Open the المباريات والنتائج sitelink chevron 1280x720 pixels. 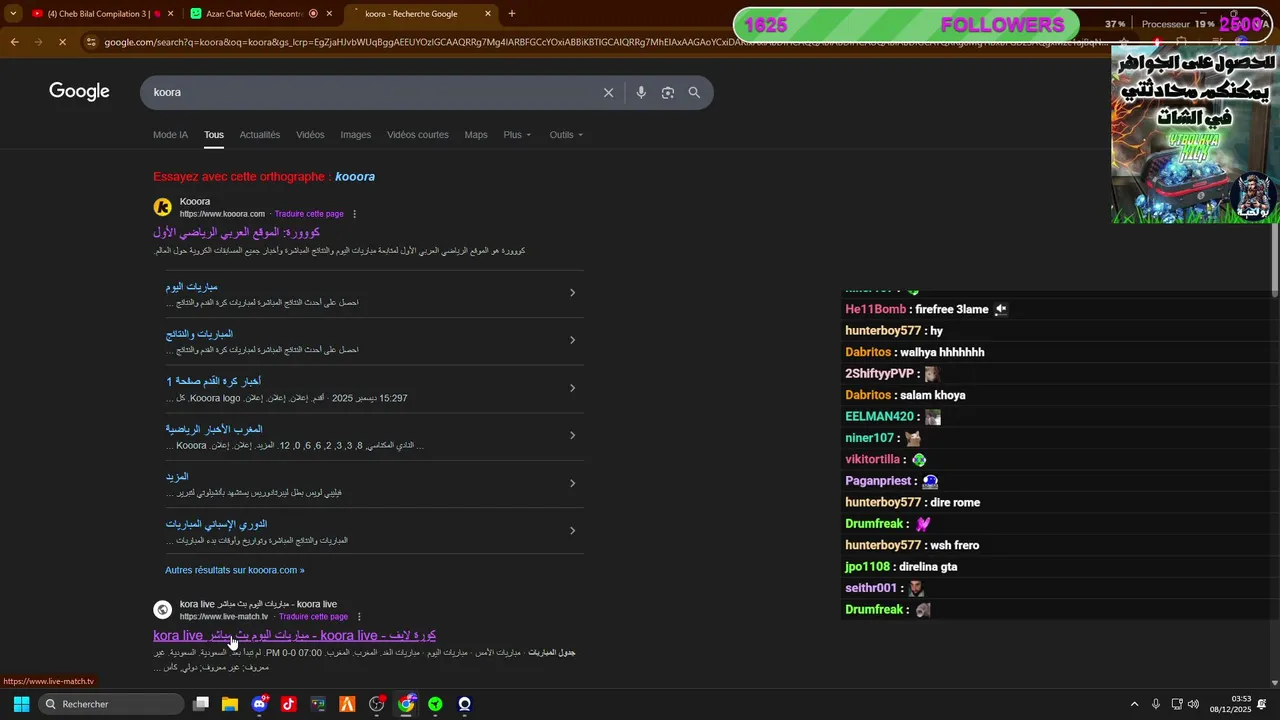572,340
